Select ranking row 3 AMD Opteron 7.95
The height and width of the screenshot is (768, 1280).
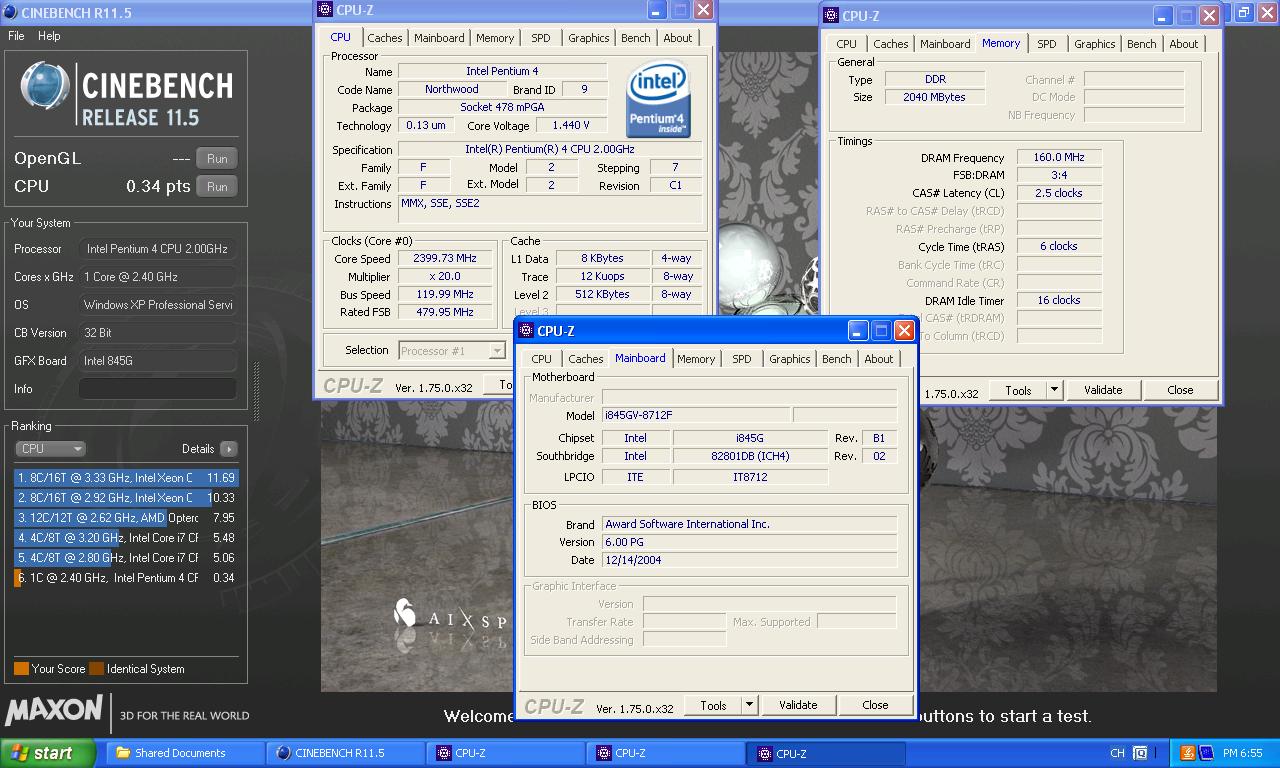[126, 518]
